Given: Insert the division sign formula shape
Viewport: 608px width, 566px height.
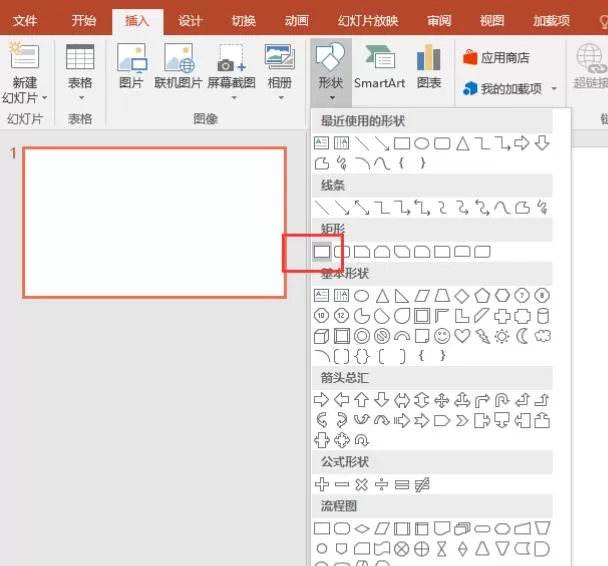Looking at the screenshot, I should tap(382, 484).
